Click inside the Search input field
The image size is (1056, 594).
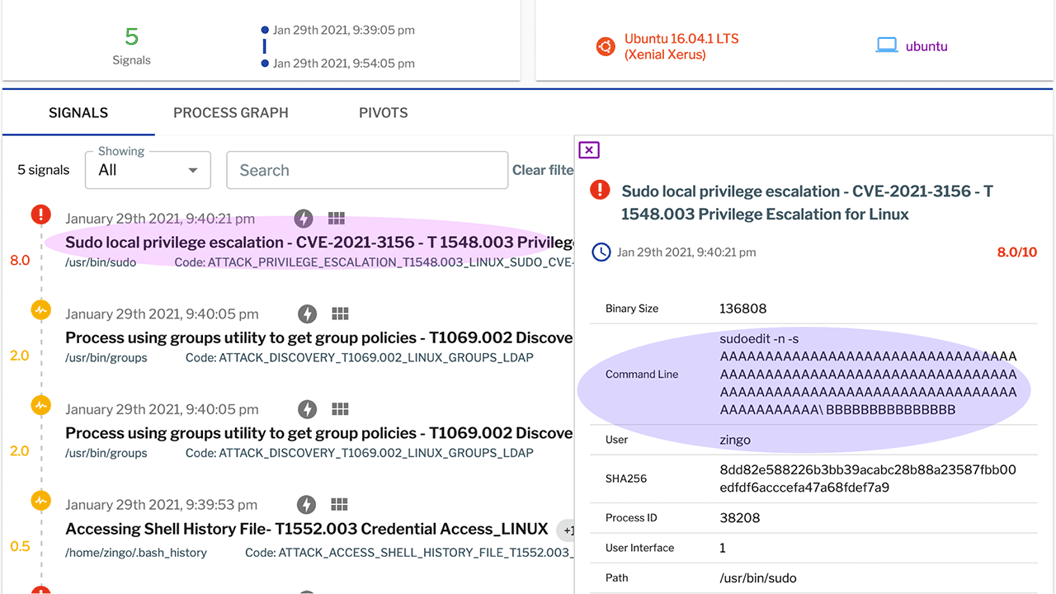pyautogui.click(x=367, y=170)
